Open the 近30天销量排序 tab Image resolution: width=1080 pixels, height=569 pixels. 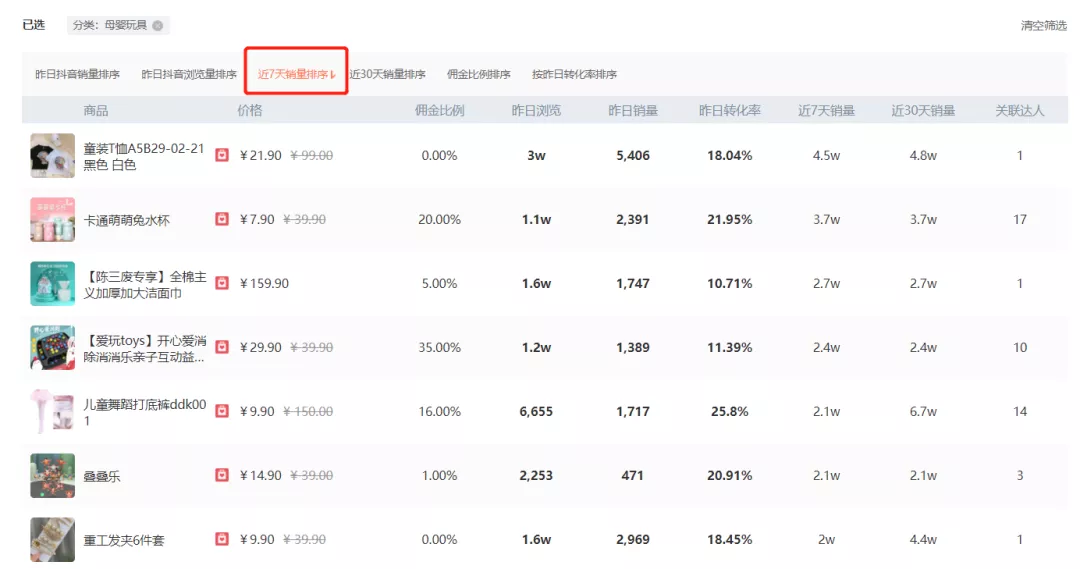coord(388,74)
